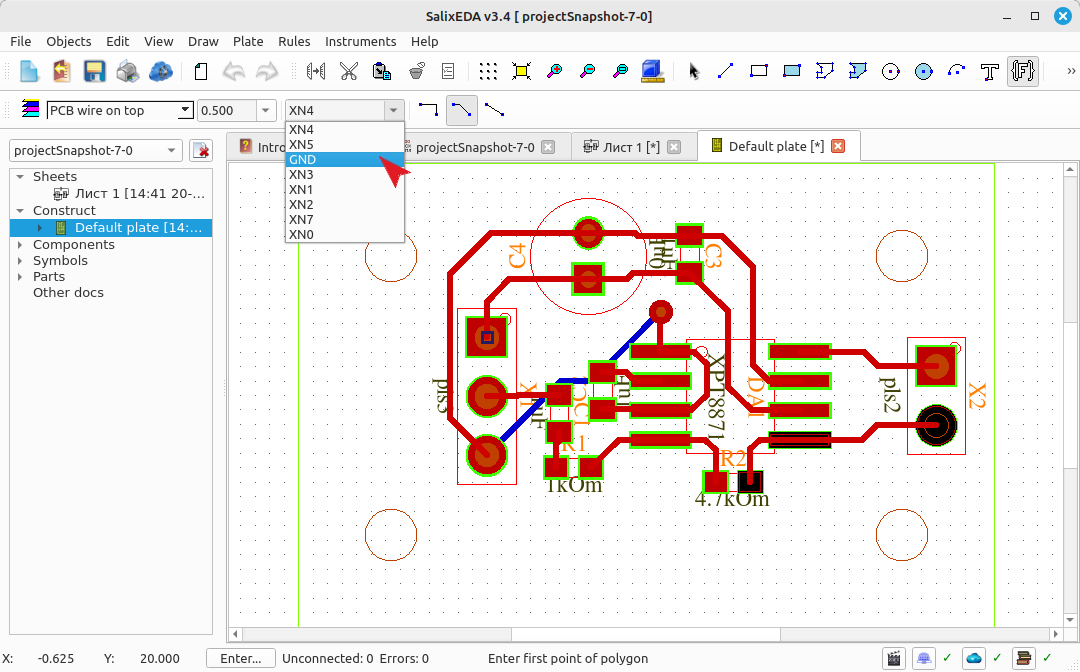Enable 45-degree wire corner mode
The image size is (1080, 672).
click(x=461, y=109)
